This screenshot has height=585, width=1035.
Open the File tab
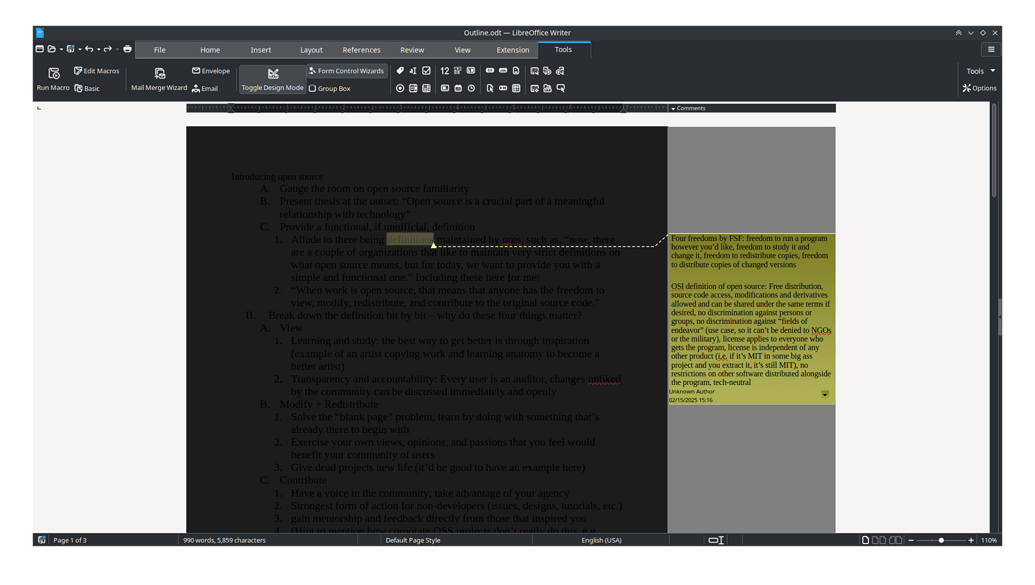(x=160, y=50)
